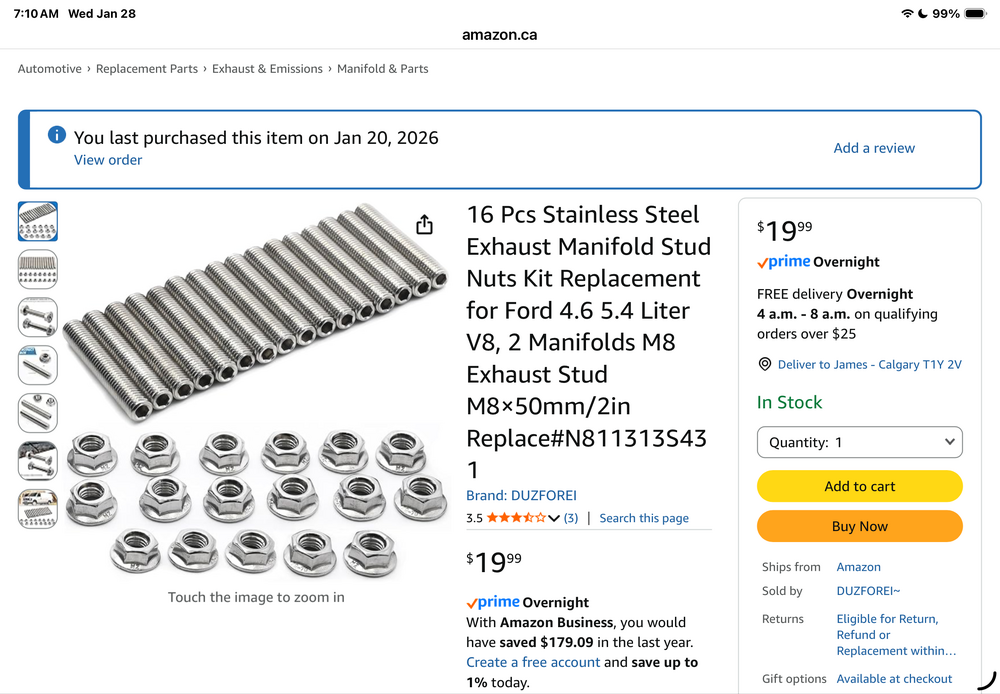Click the info icon in purchase banner

coord(56,136)
